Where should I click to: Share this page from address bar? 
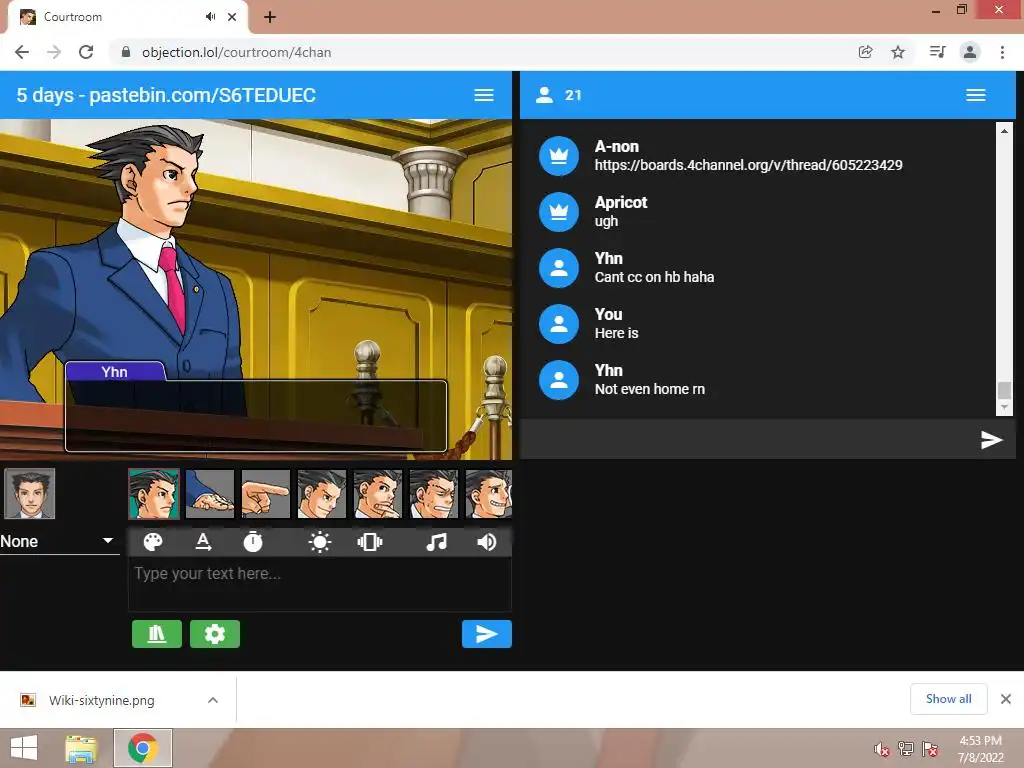[x=866, y=52]
